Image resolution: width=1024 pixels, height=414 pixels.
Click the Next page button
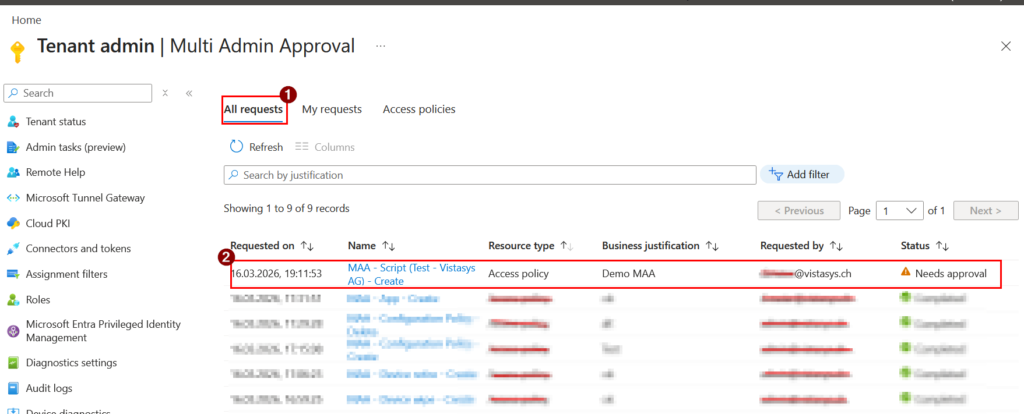tap(985, 211)
